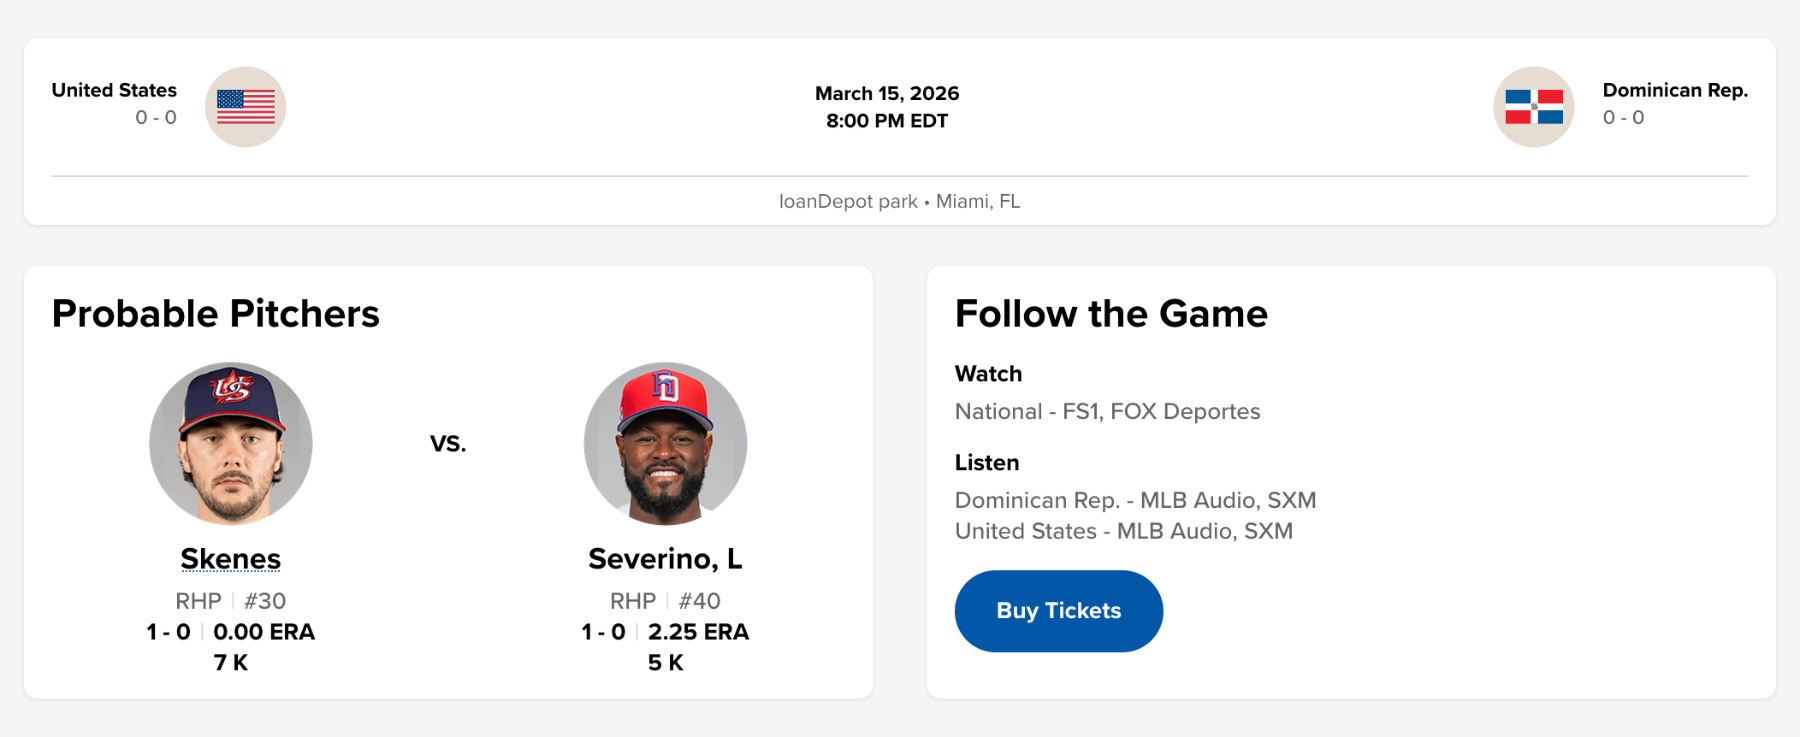The image size is (1800, 737).
Task: Click the March 15, 2026 date
Action: pos(886,93)
